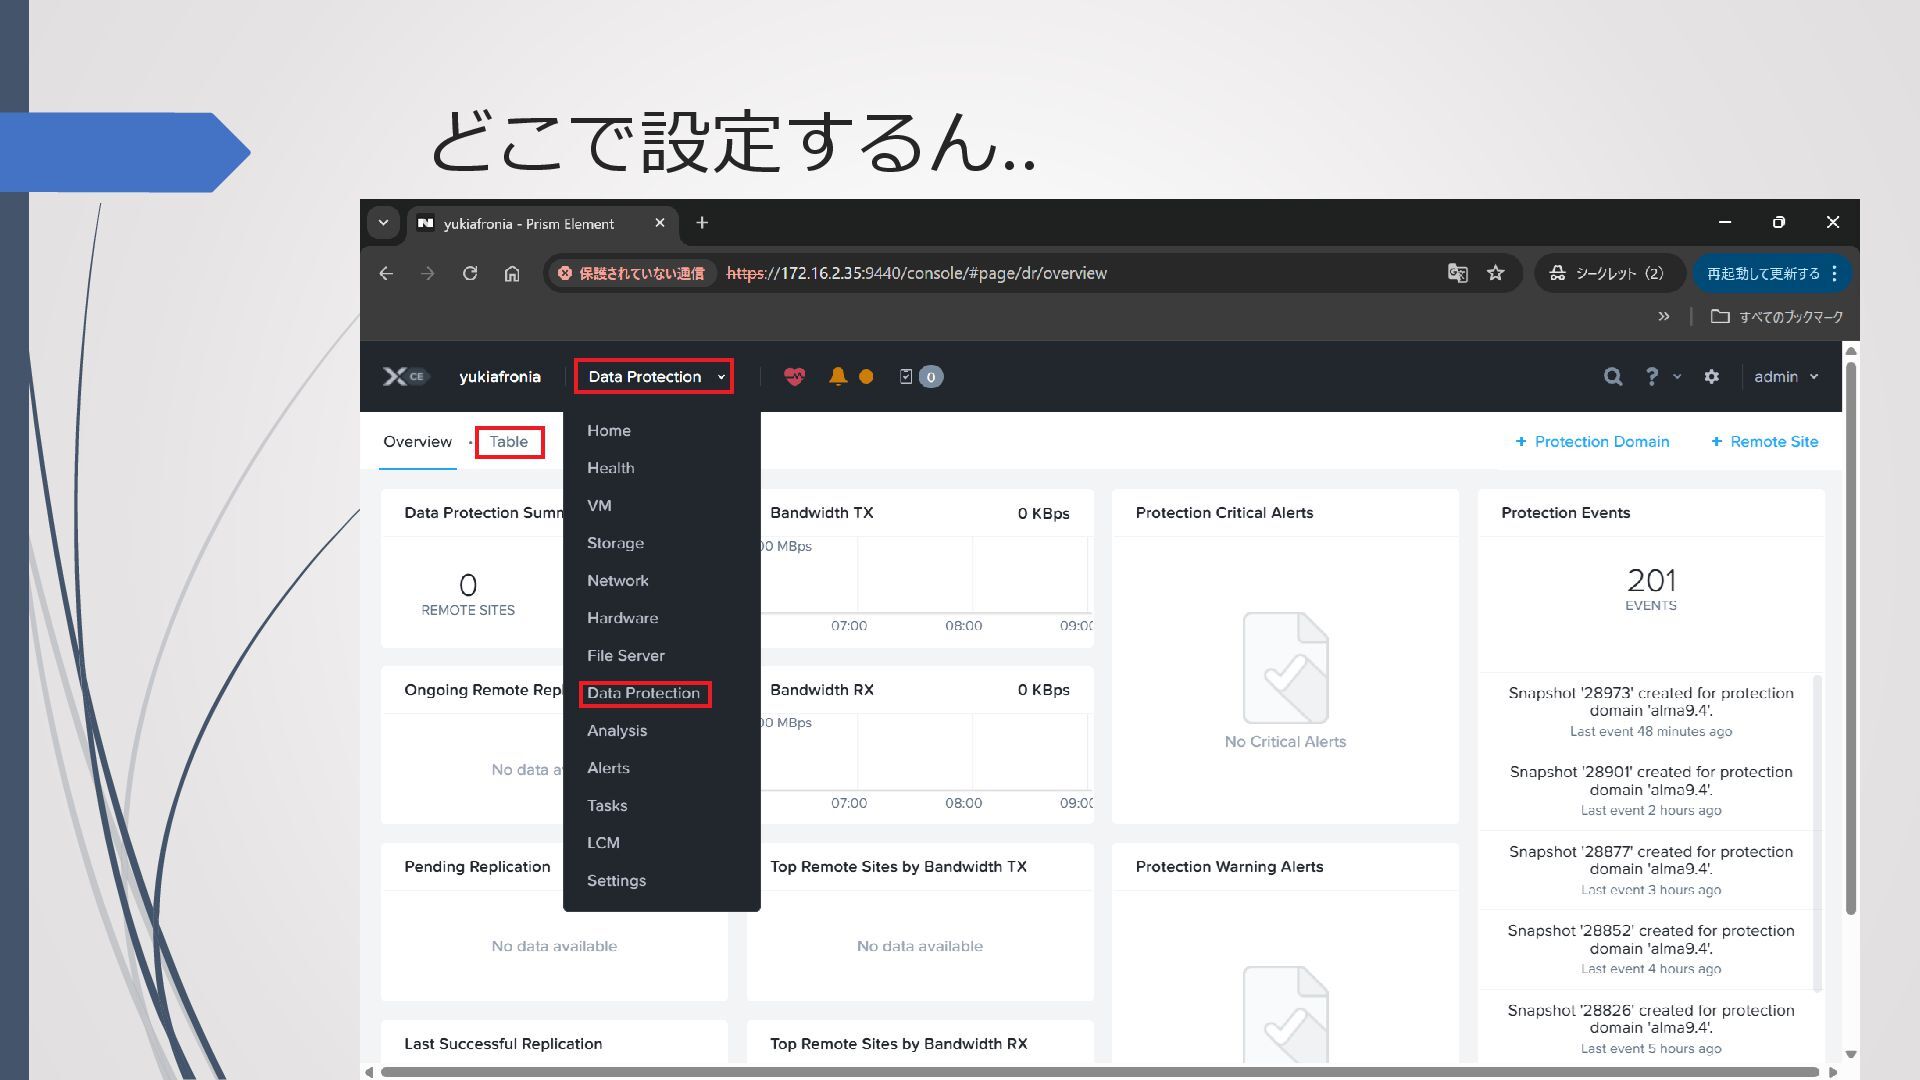Click the horizontal scrollbar at bottom
The width and height of the screenshot is (1920, 1080).
tap(1099, 1072)
